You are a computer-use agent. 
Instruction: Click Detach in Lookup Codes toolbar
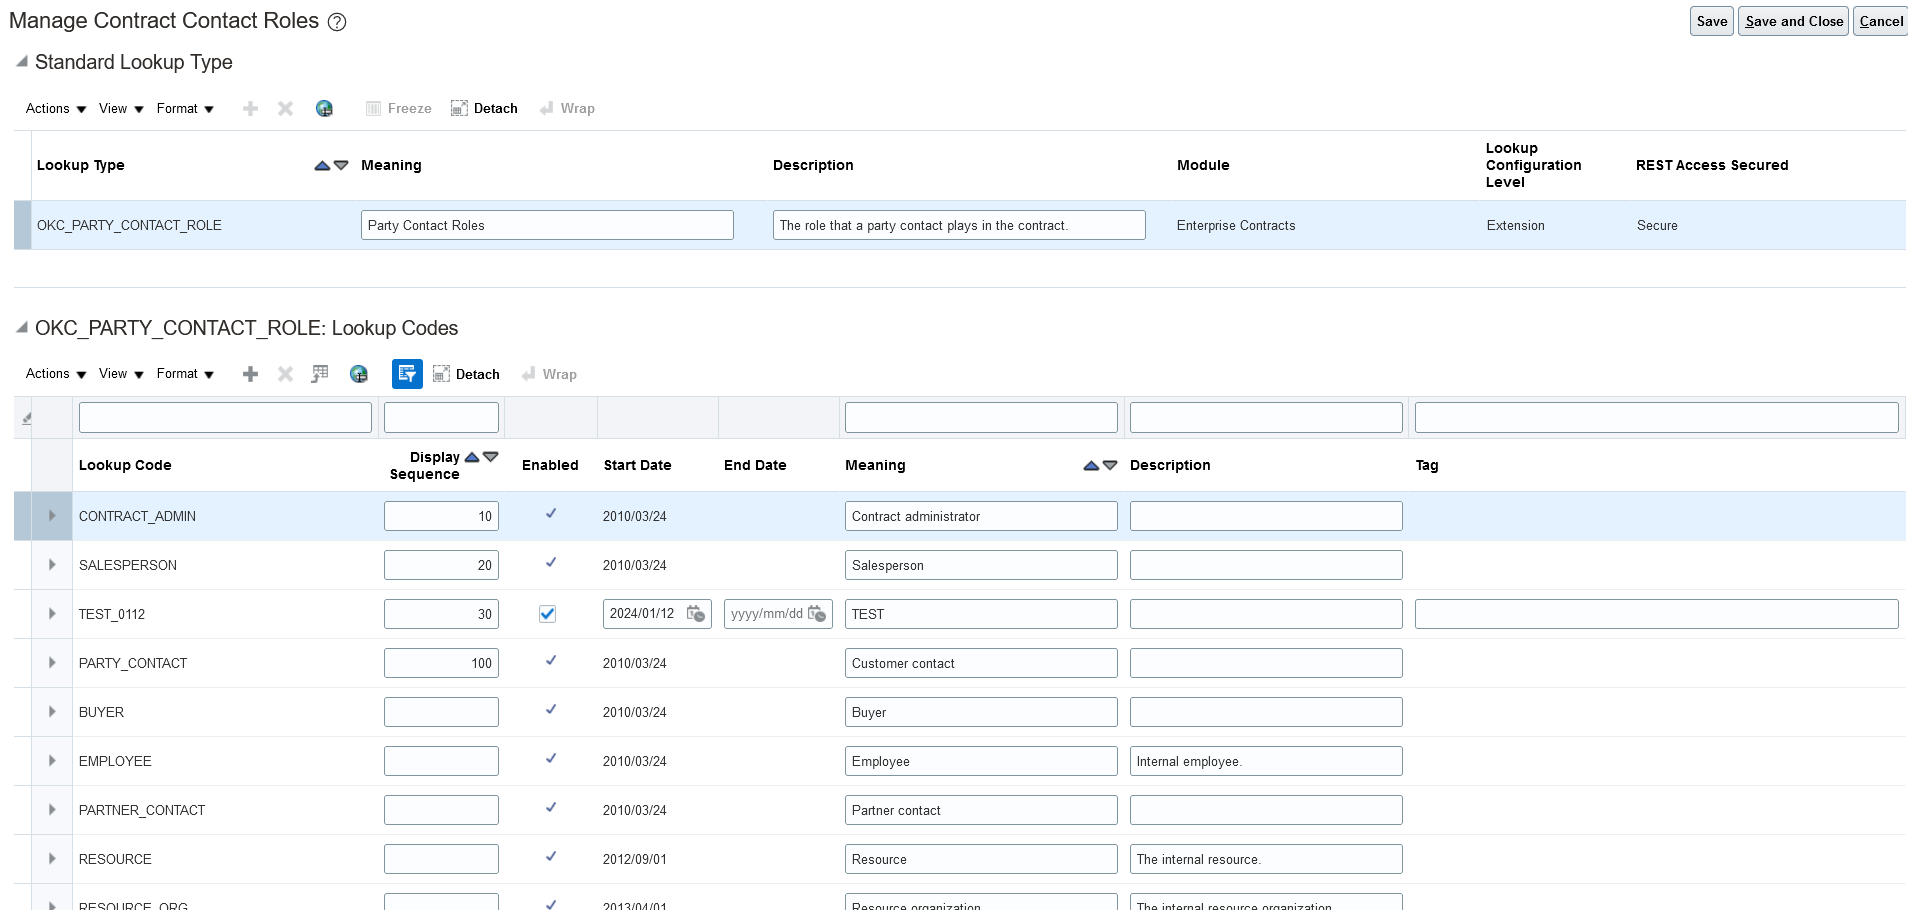pos(466,374)
